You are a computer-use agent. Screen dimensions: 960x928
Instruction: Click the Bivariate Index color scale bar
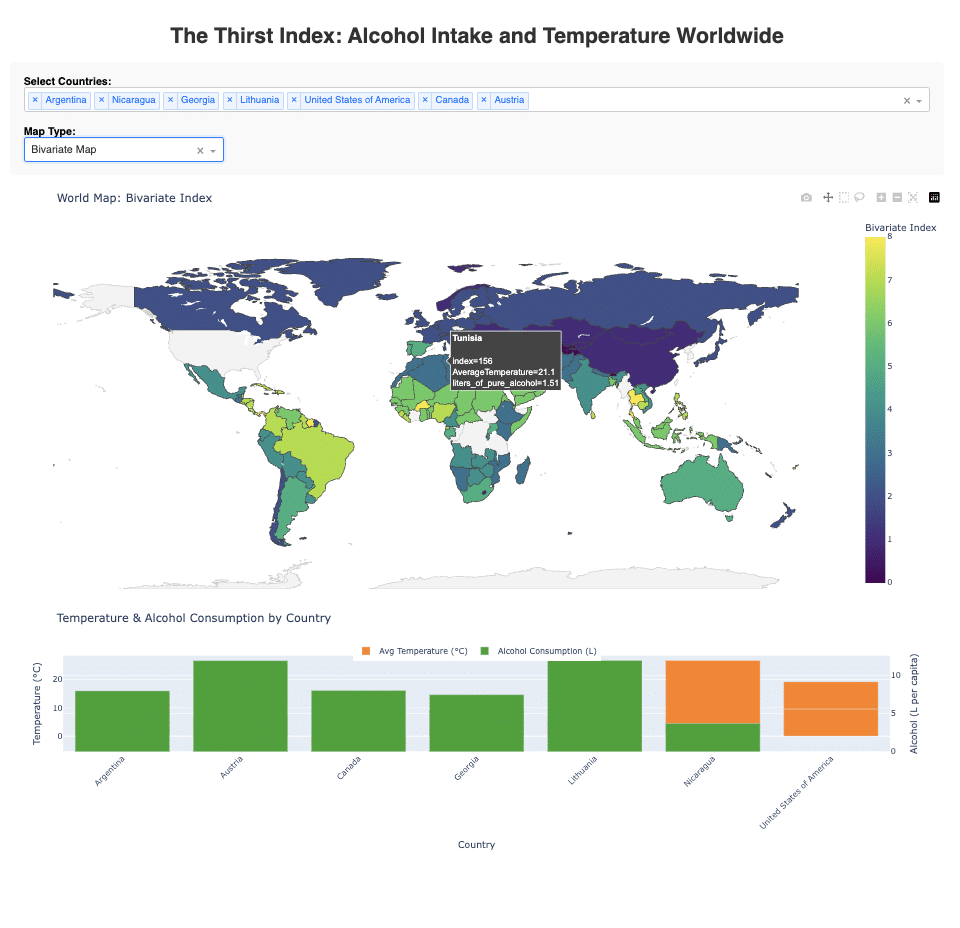click(875, 408)
